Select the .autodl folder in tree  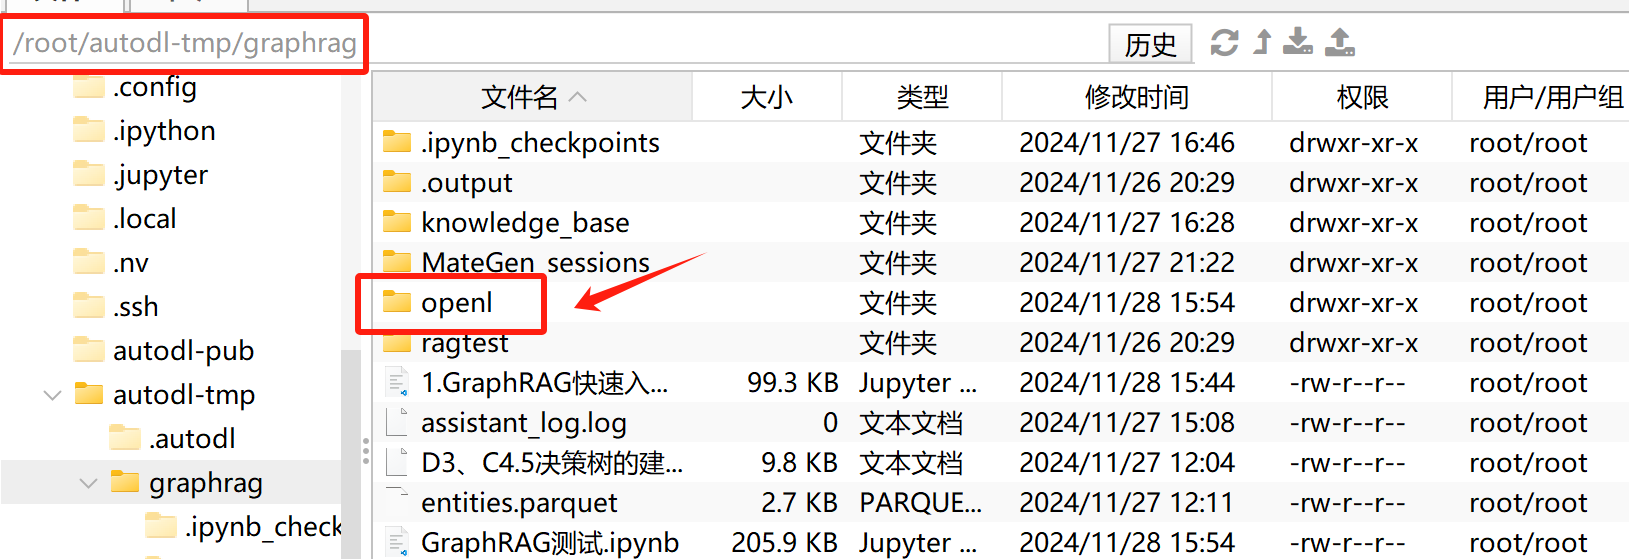coord(192,439)
